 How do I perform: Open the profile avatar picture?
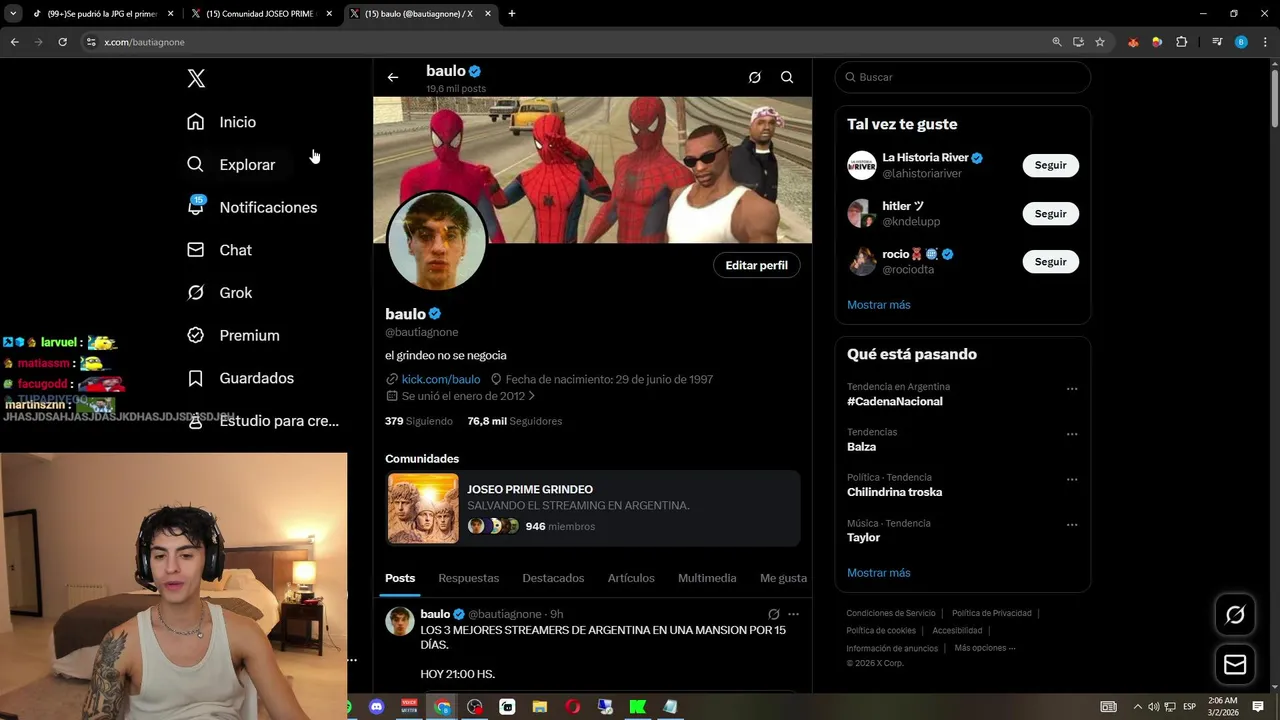pyautogui.click(x=436, y=241)
